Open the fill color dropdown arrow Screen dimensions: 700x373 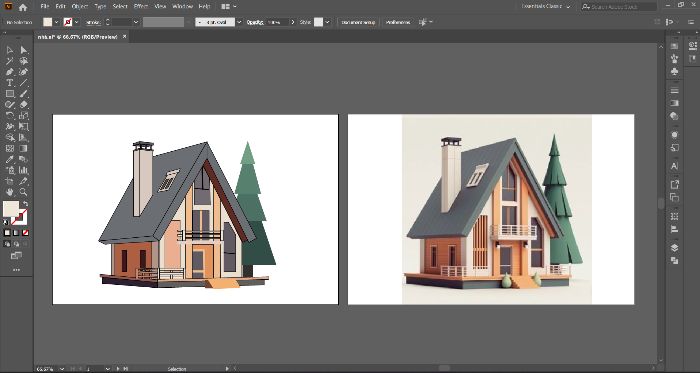pos(57,22)
